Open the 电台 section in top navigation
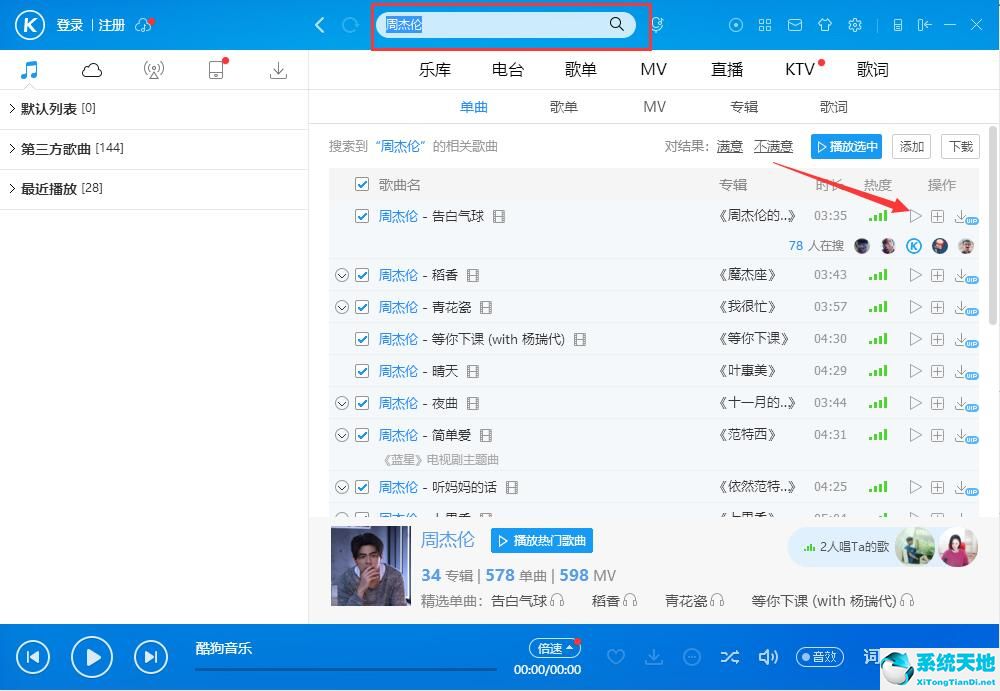The height and width of the screenshot is (691, 1000). pos(508,69)
